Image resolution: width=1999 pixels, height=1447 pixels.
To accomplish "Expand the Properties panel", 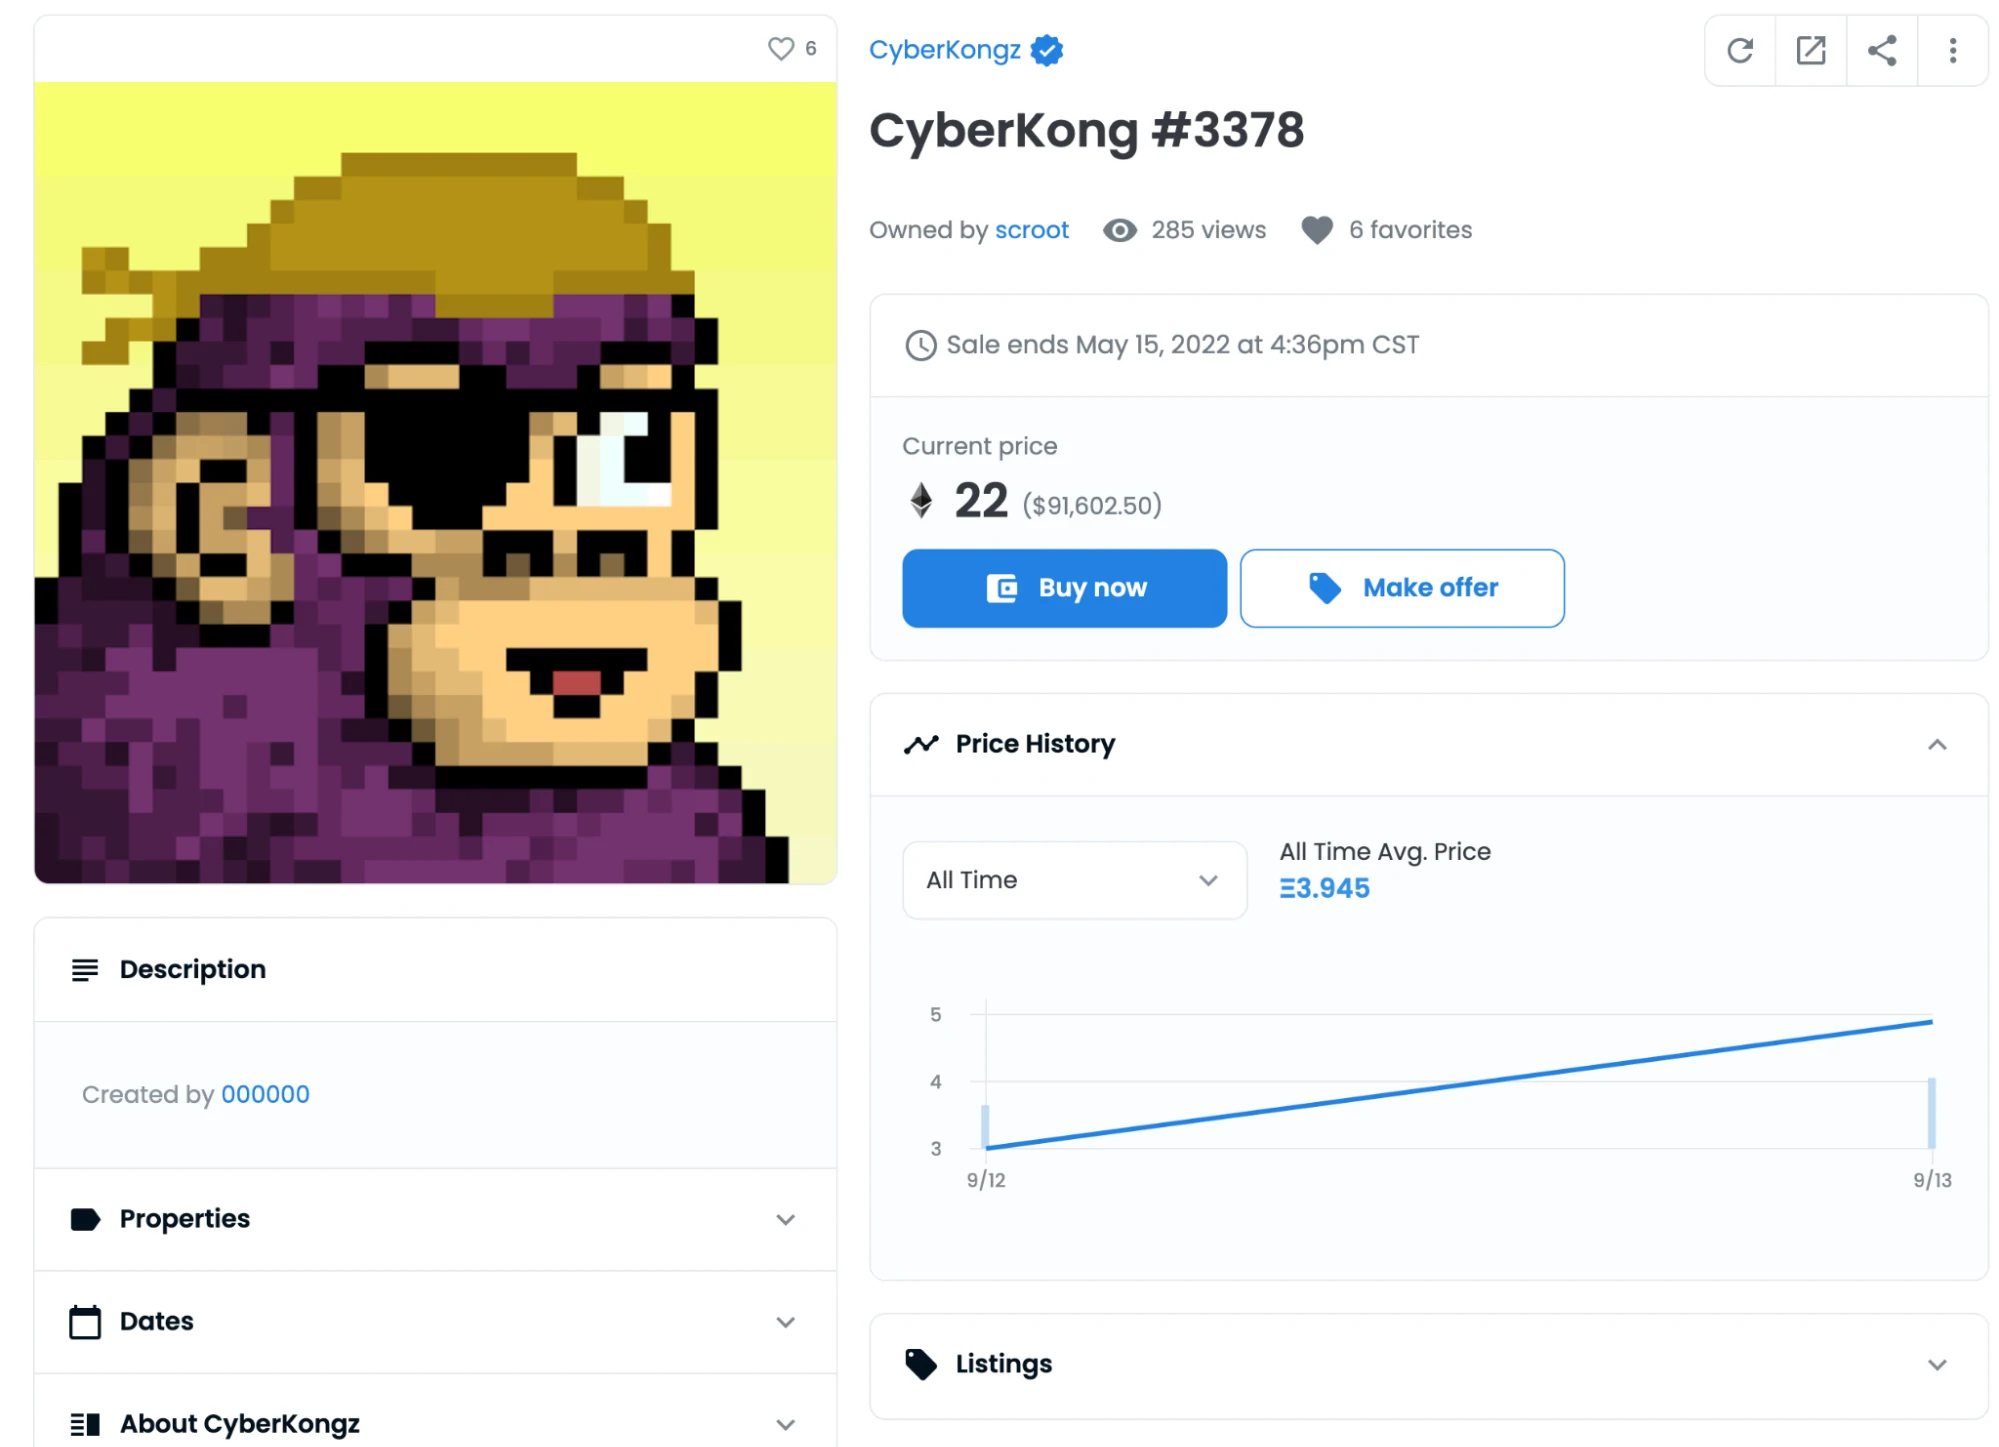I will click(x=785, y=1220).
